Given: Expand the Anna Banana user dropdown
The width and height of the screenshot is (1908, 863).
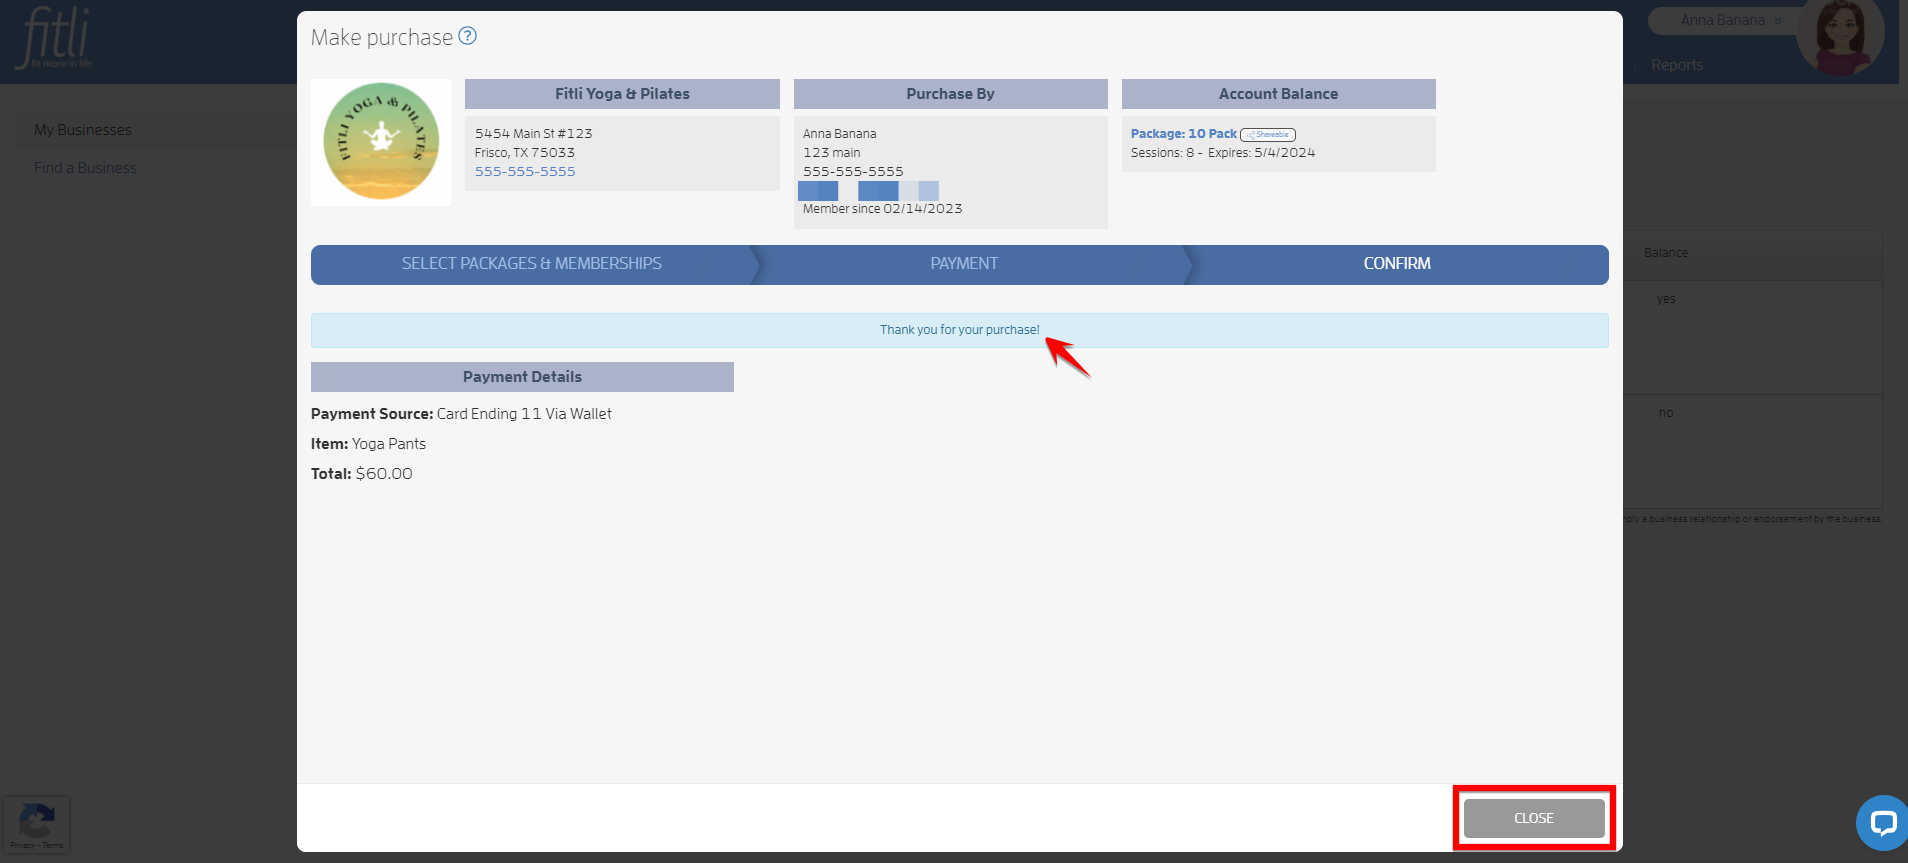Looking at the screenshot, I should tap(1731, 20).
